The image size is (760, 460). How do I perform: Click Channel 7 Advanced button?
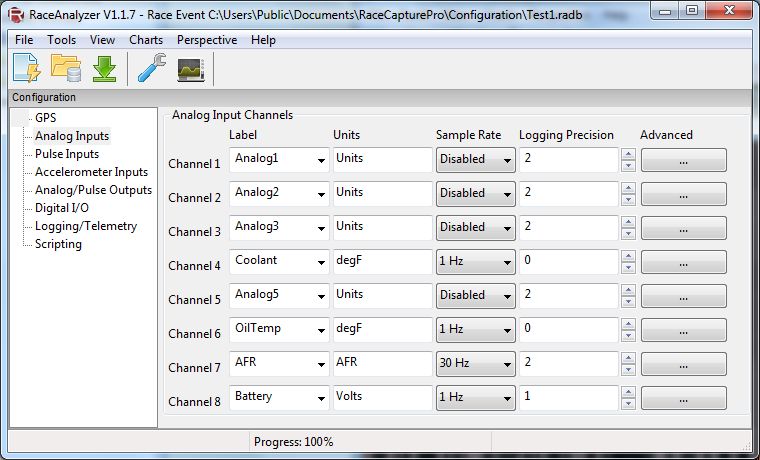click(x=683, y=364)
